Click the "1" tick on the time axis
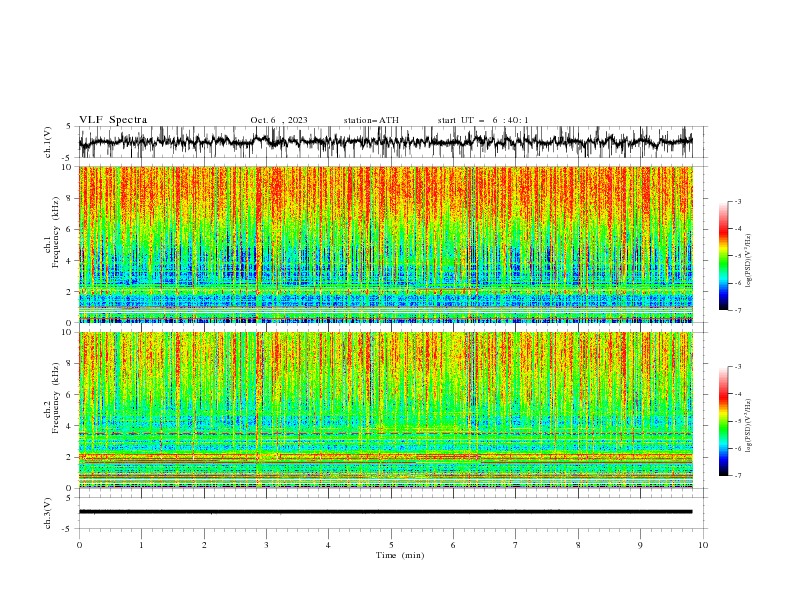Screen dimensions: 792x612 click(x=141, y=545)
